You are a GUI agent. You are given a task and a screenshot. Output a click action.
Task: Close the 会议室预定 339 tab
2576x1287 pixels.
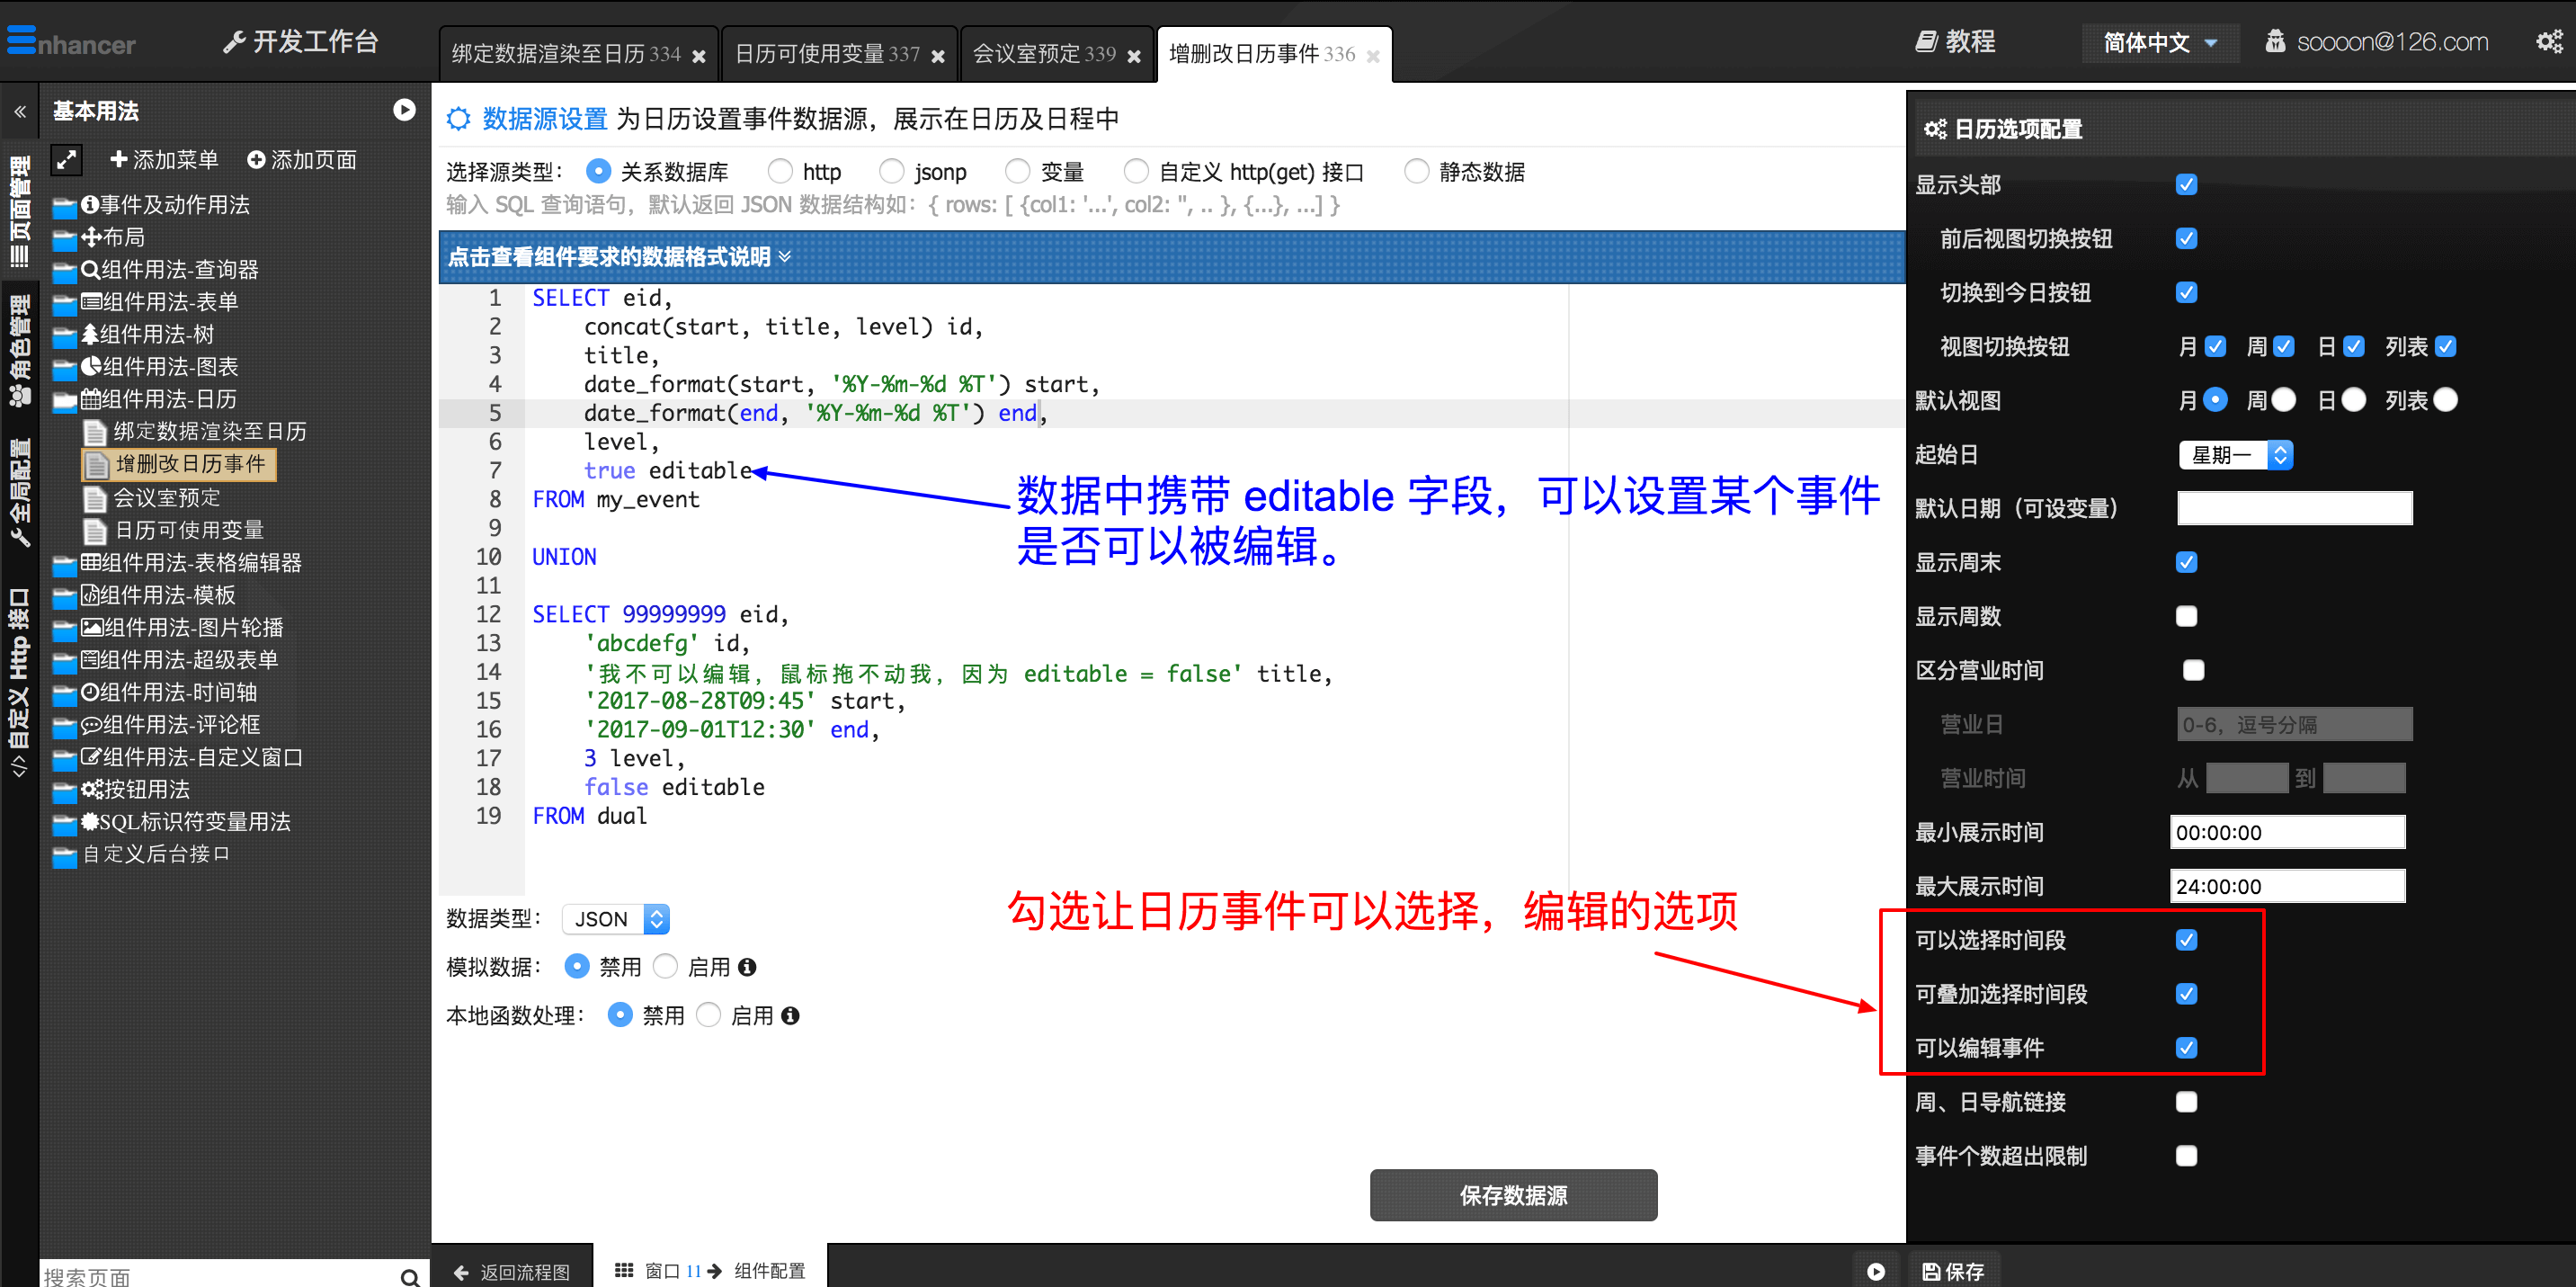tap(1134, 56)
